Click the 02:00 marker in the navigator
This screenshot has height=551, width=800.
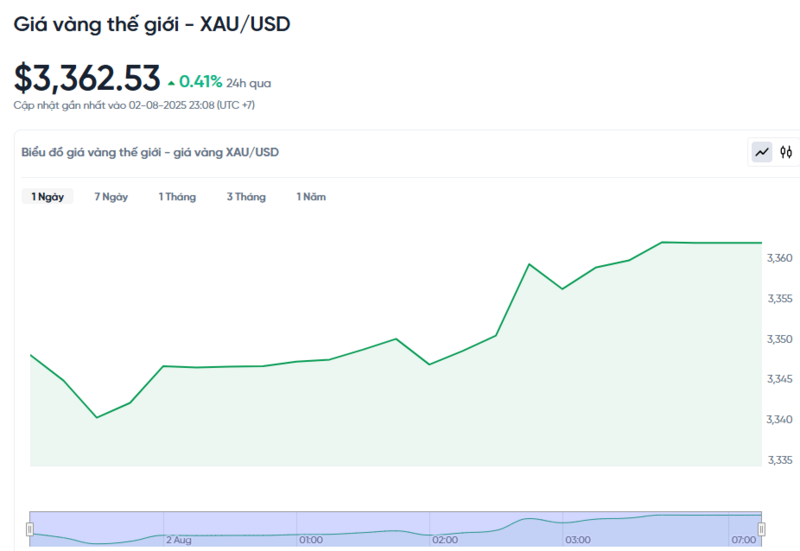[x=445, y=540]
